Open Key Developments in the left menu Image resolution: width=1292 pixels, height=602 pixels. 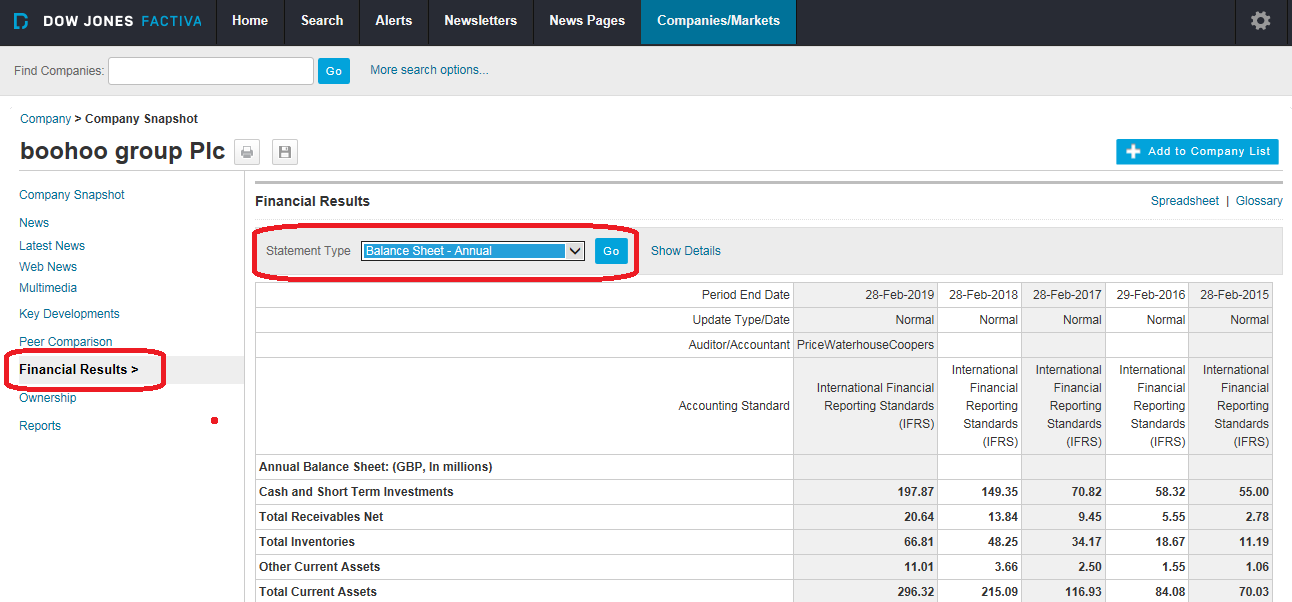[69, 314]
